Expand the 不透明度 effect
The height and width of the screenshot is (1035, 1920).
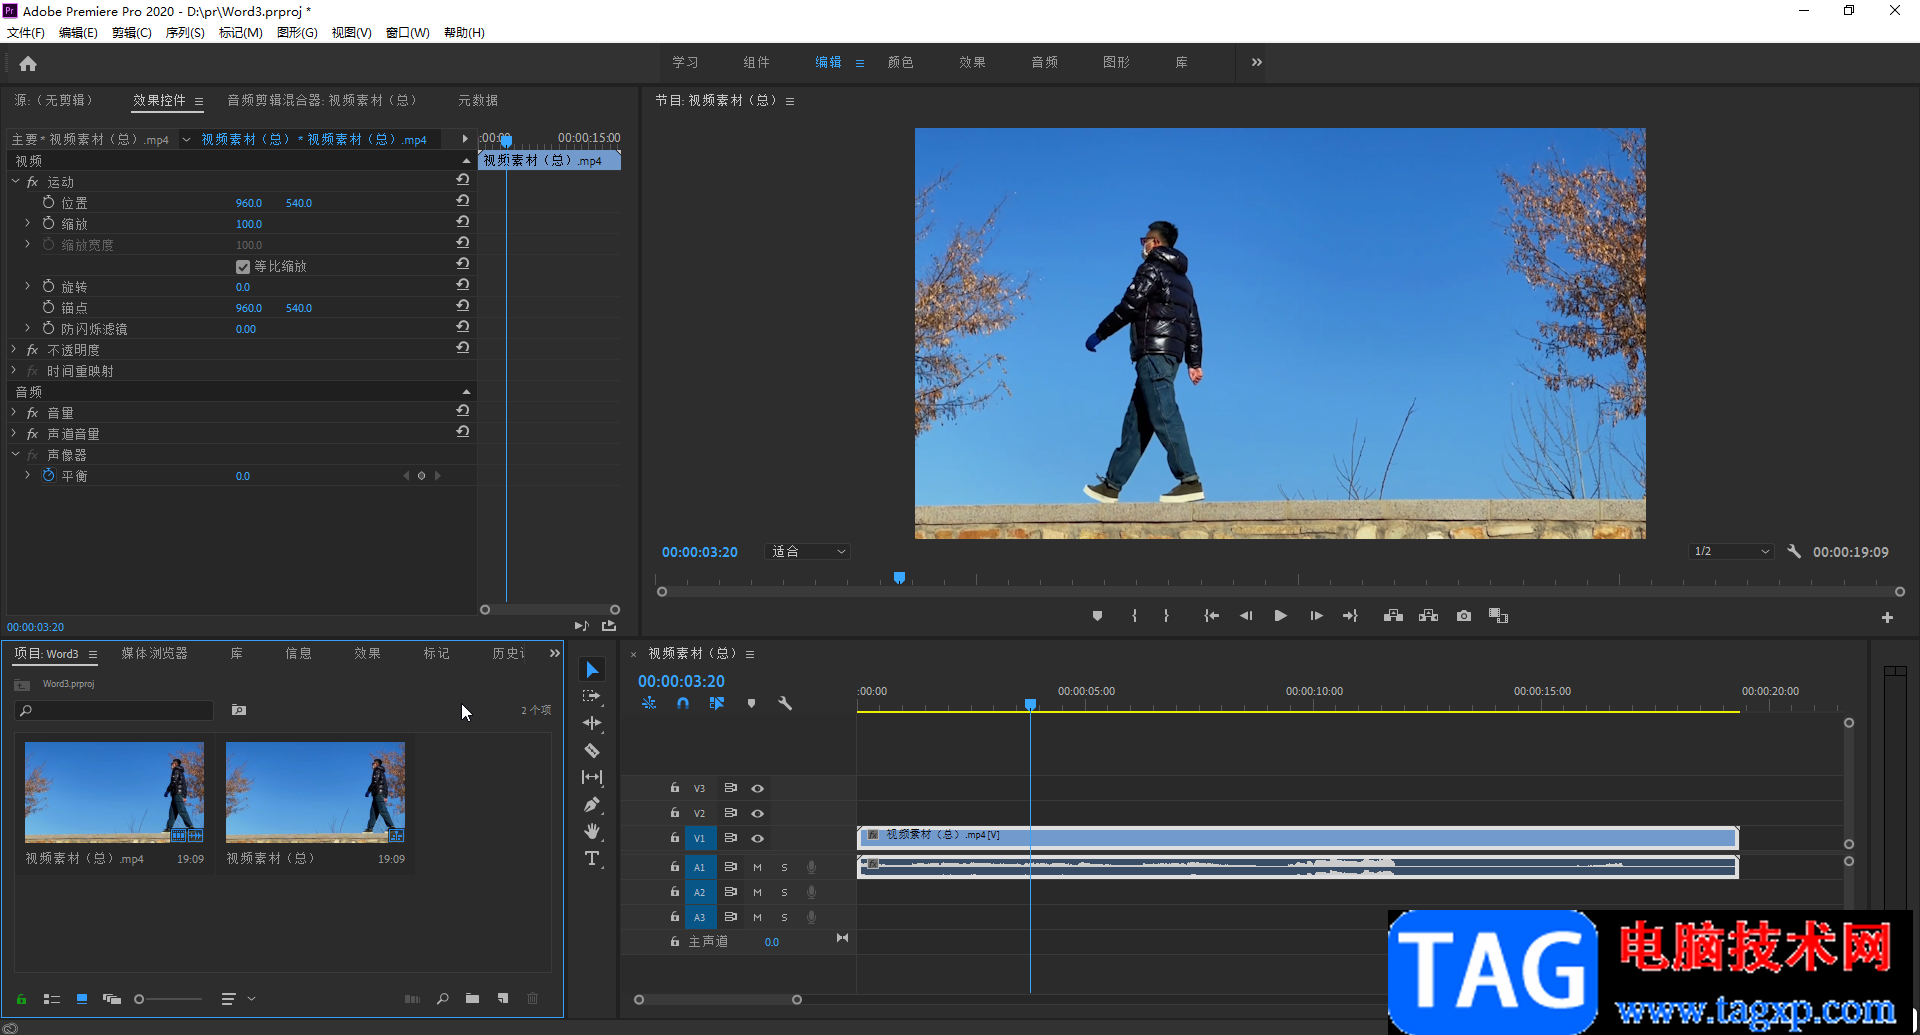[15, 349]
